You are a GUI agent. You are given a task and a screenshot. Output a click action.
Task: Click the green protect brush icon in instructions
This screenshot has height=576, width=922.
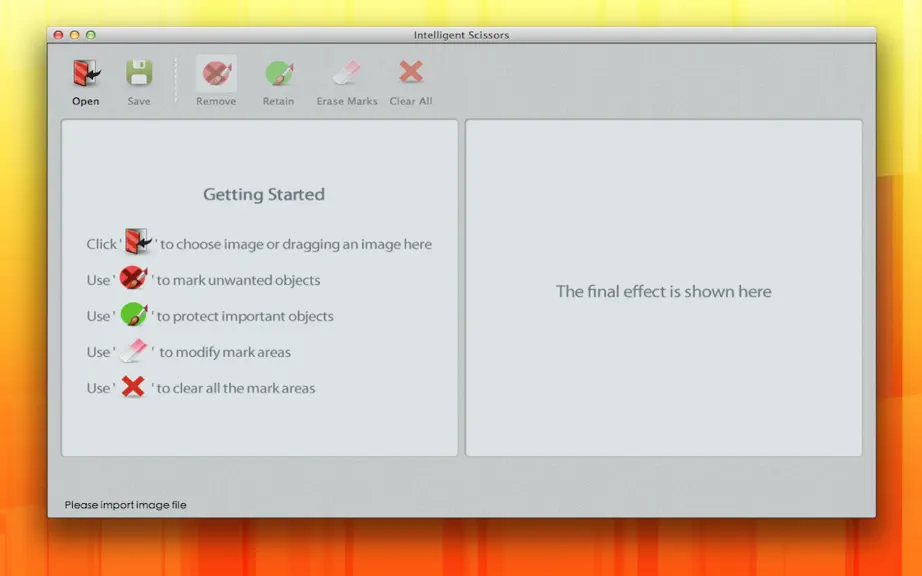coord(134,314)
